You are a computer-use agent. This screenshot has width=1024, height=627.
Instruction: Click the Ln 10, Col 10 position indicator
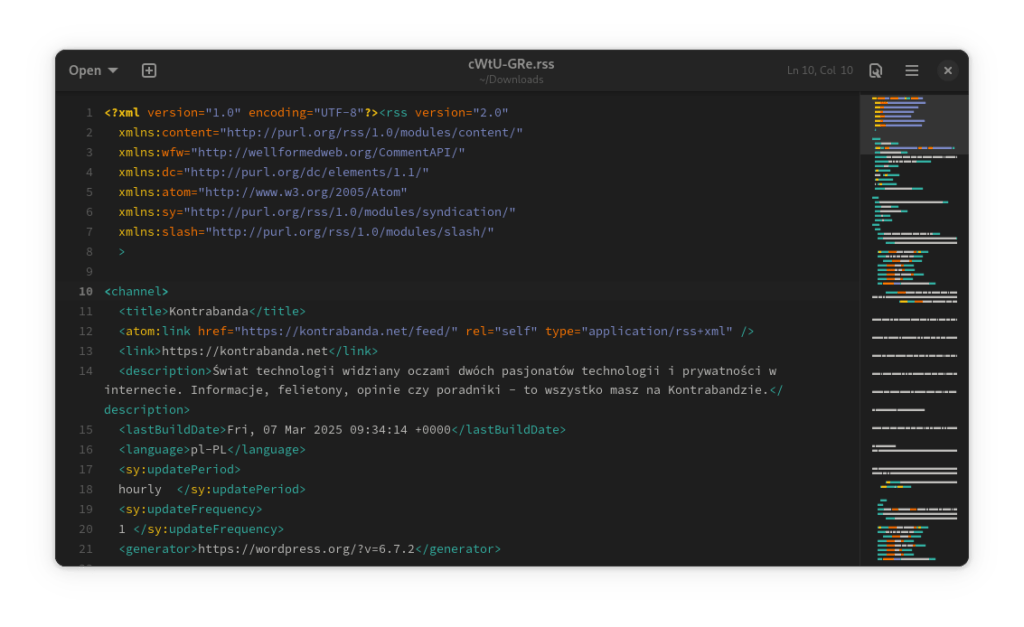819,70
